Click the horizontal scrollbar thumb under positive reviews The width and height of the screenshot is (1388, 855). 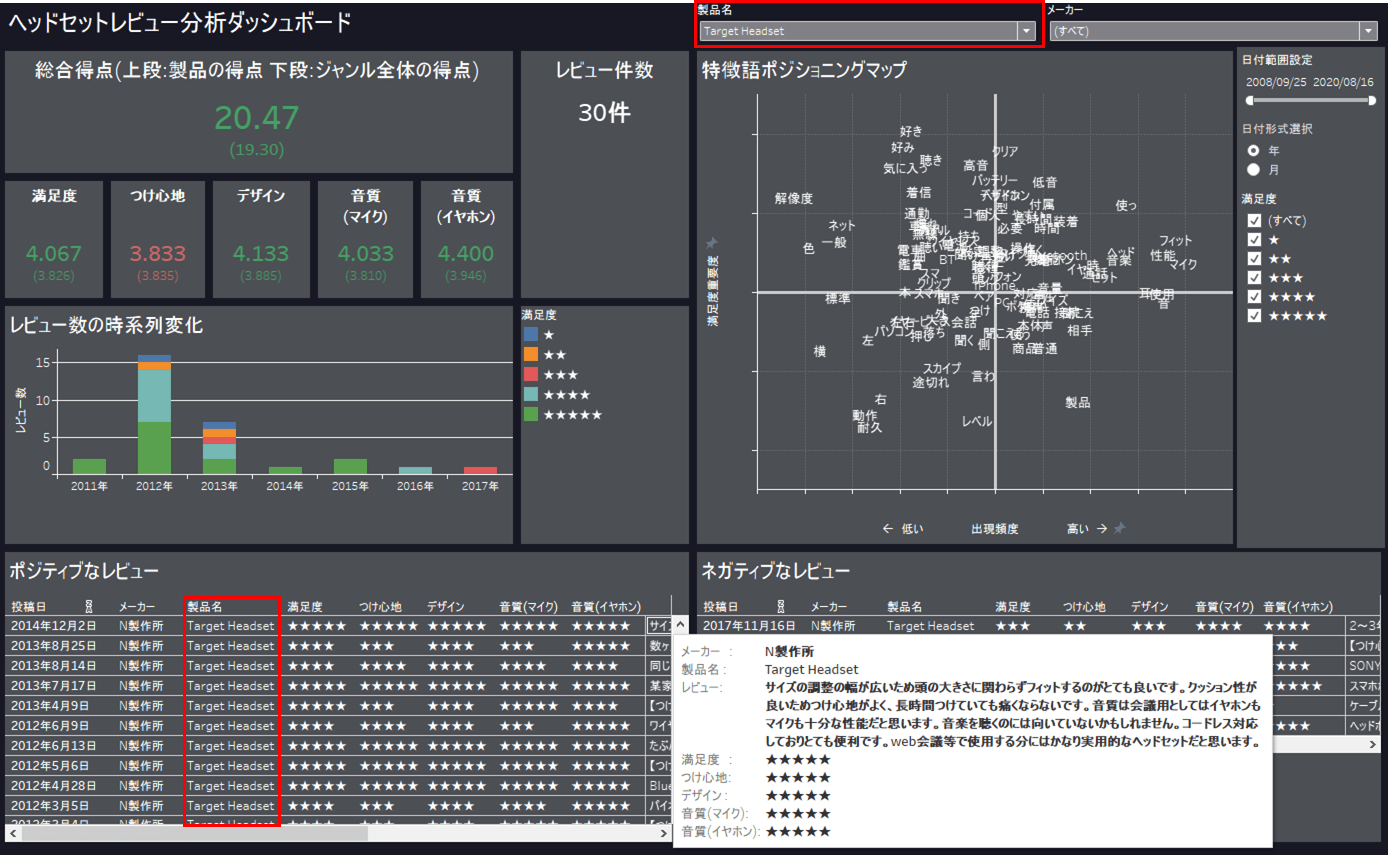coord(194,832)
